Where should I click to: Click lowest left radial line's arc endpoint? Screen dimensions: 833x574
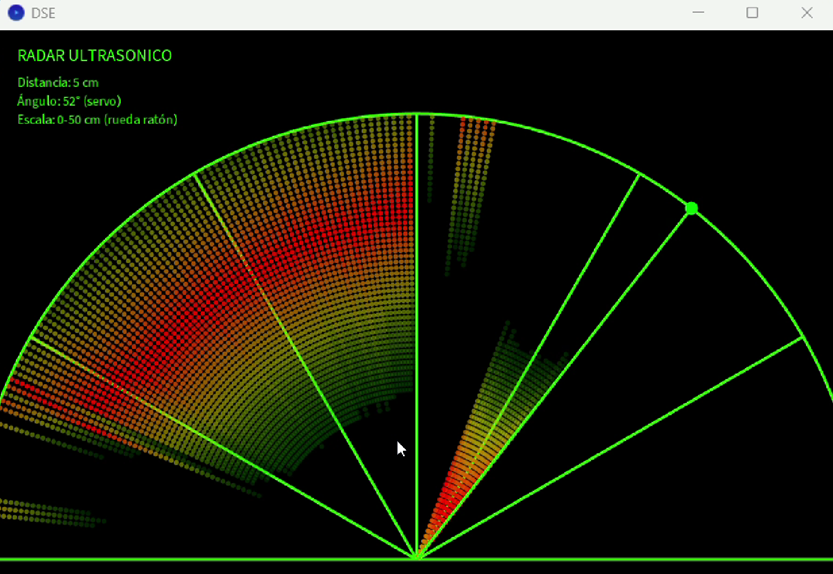pos(32,337)
